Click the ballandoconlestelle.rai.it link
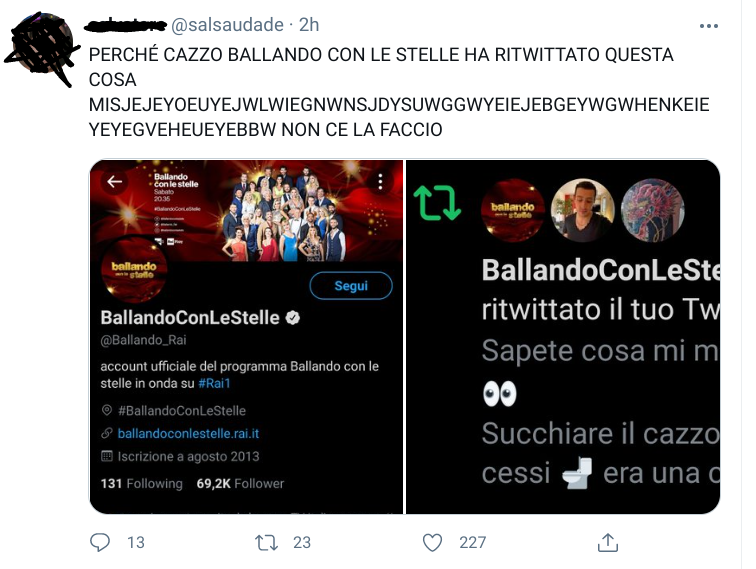The width and height of the screenshot is (756, 569). 188,434
